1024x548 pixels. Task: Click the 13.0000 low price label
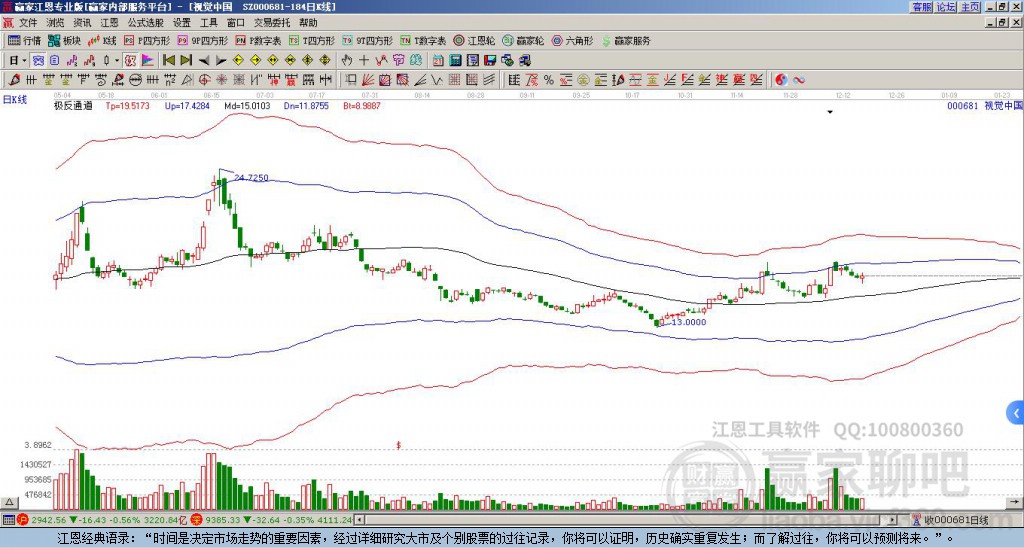689,322
